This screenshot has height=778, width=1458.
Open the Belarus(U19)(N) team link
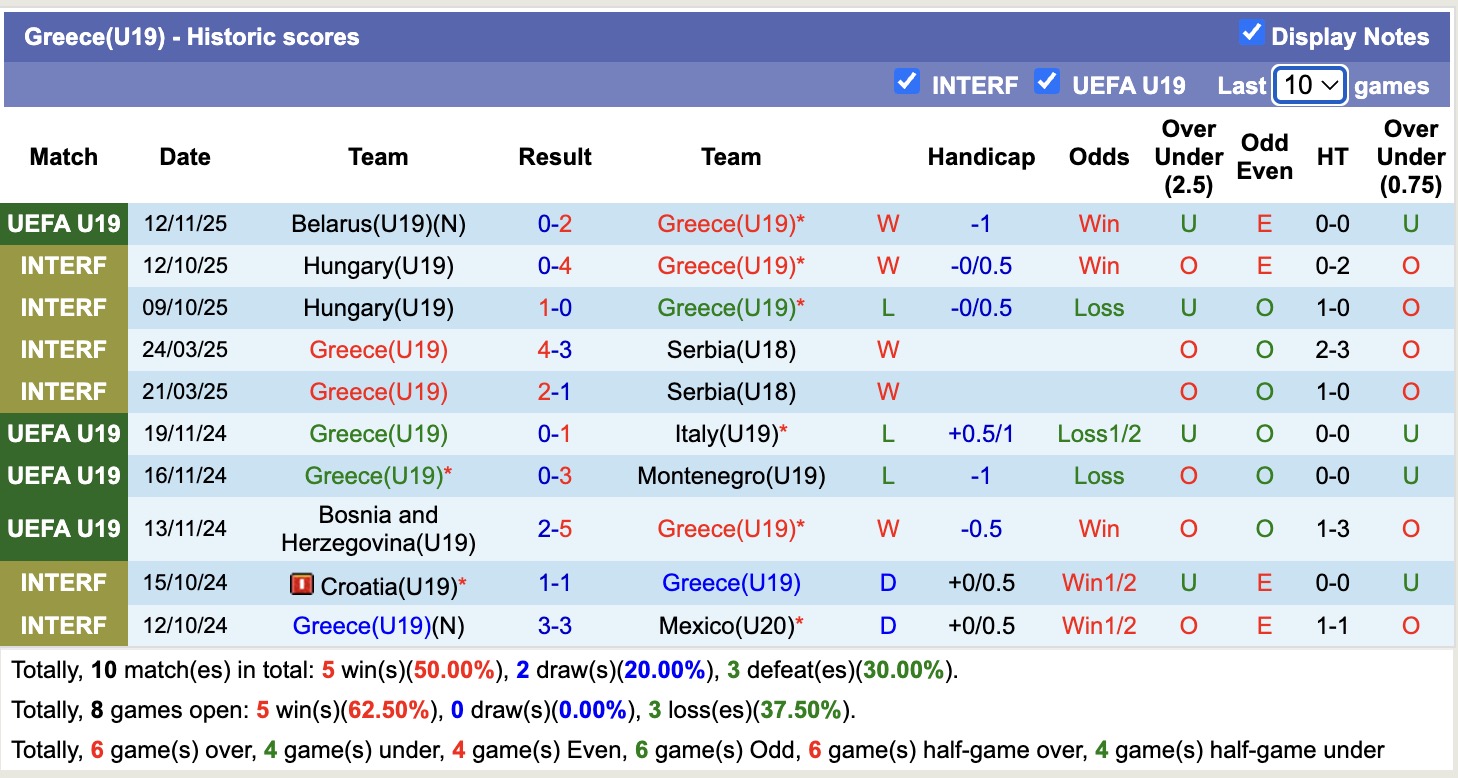point(378,224)
